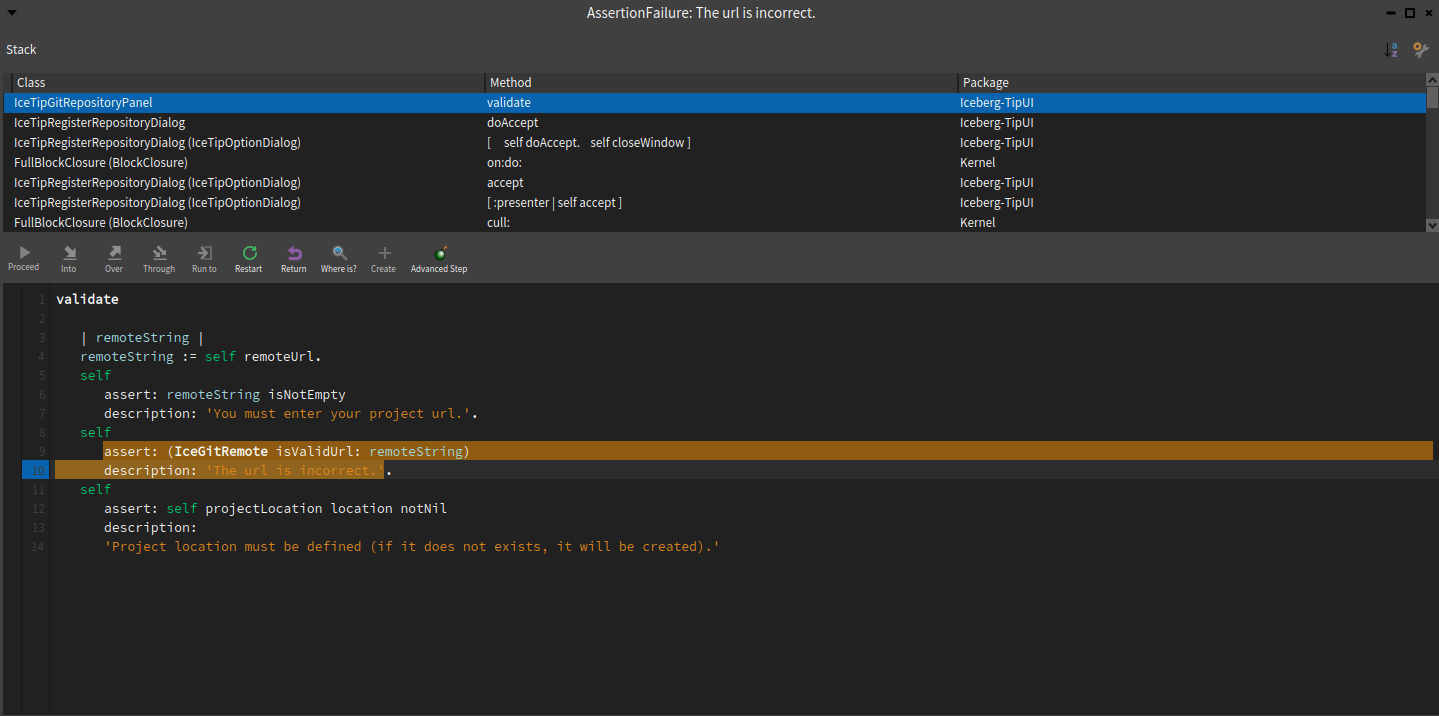The width and height of the screenshot is (1439, 716).
Task: Open the wrench-and-gear settings icon
Action: [x=1420, y=49]
